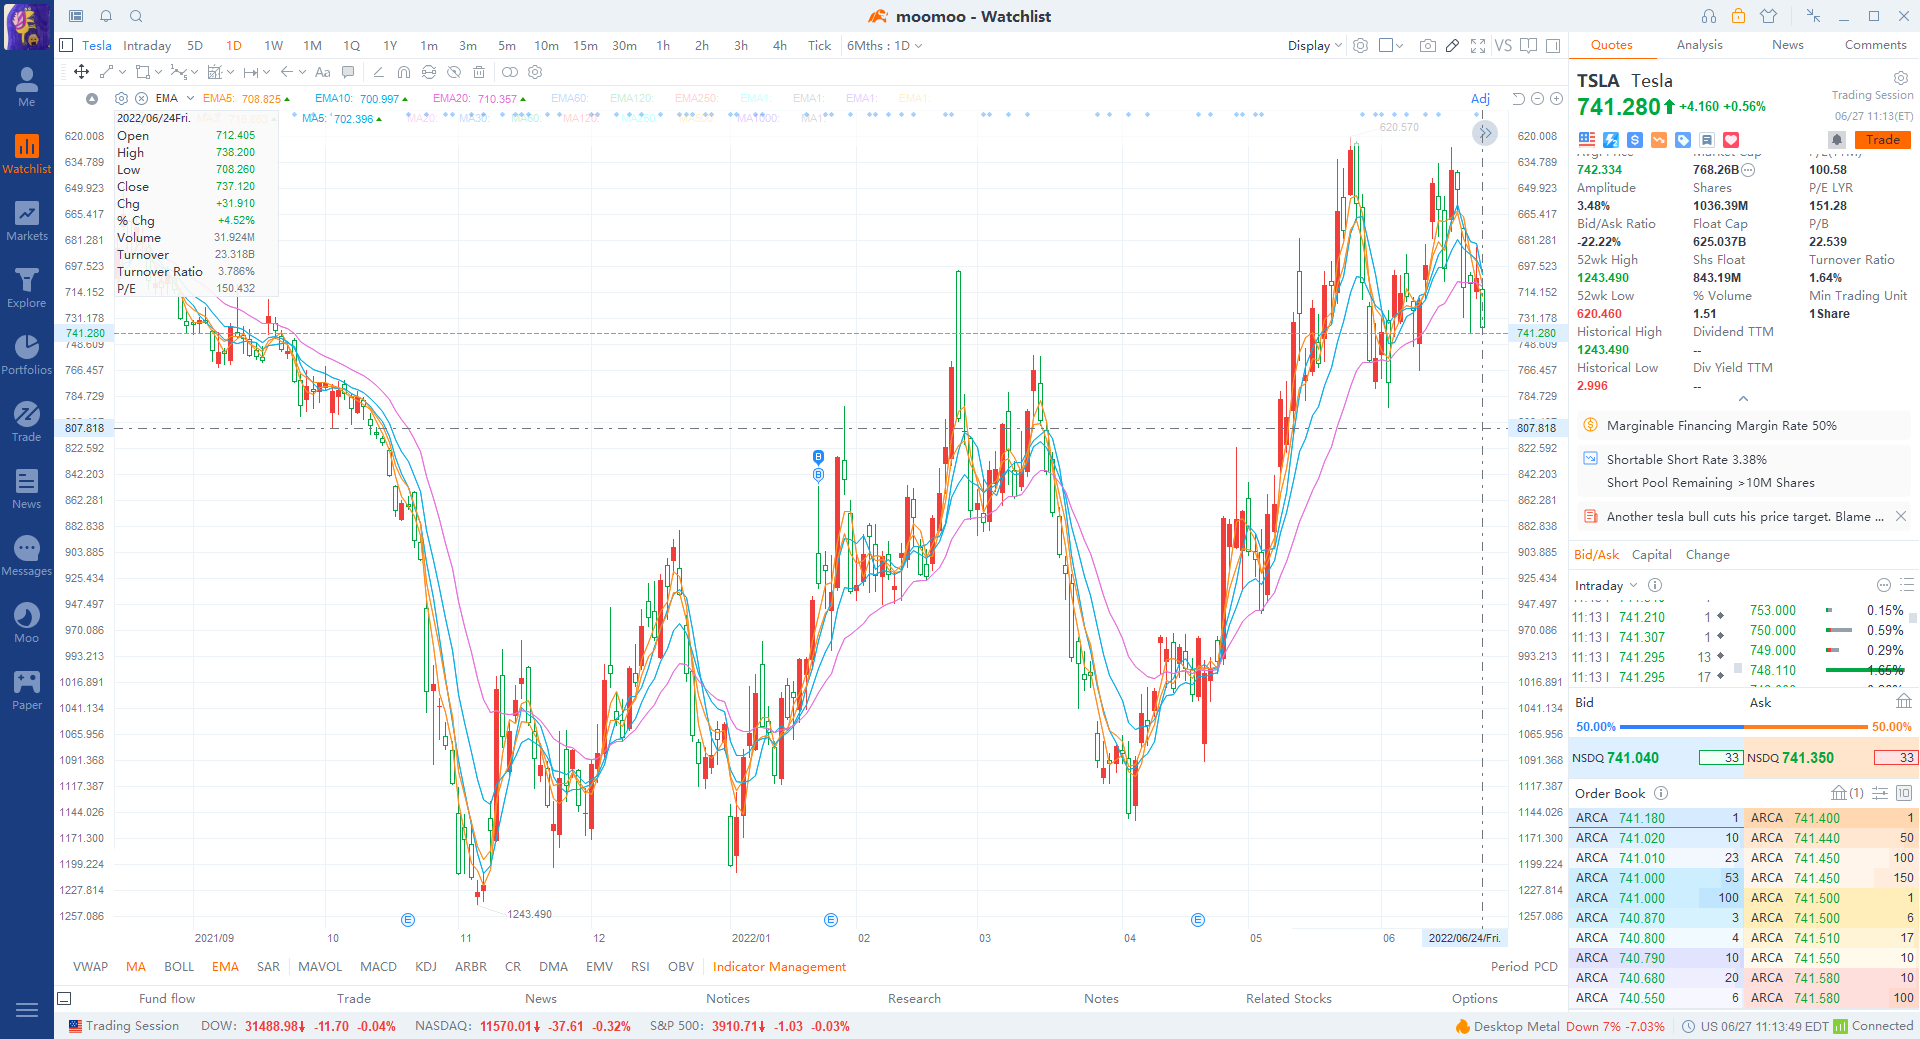Take a chart screenshot with the camera icon
1920x1039 pixels.
point(1427,46)
